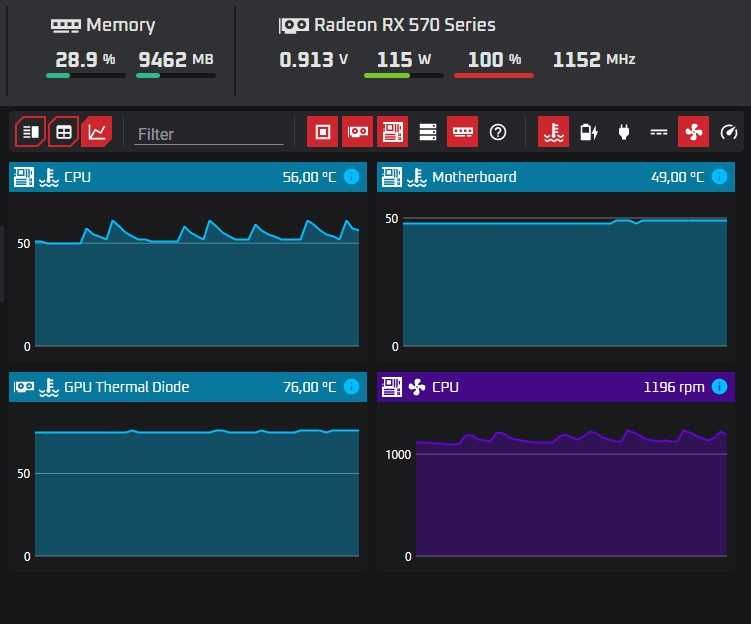Click the 115 W GPU power value
The width and height of the screenshot is (751, 624).
404,59
